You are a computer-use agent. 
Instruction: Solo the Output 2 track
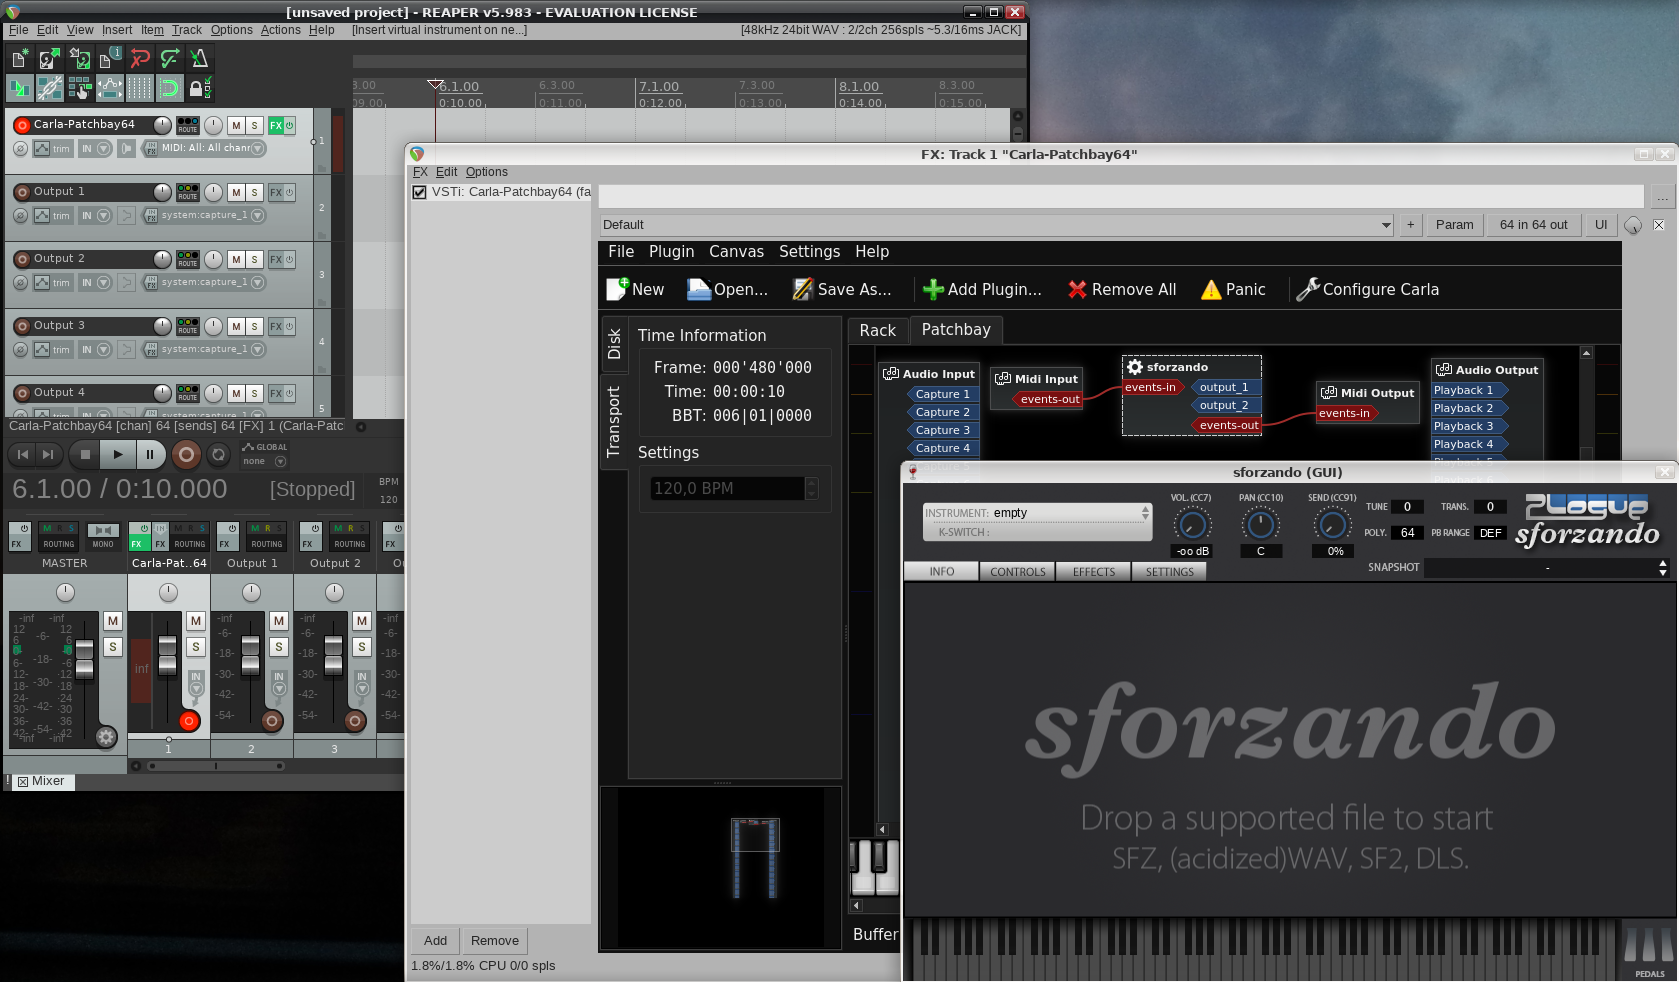coord(255,259)
